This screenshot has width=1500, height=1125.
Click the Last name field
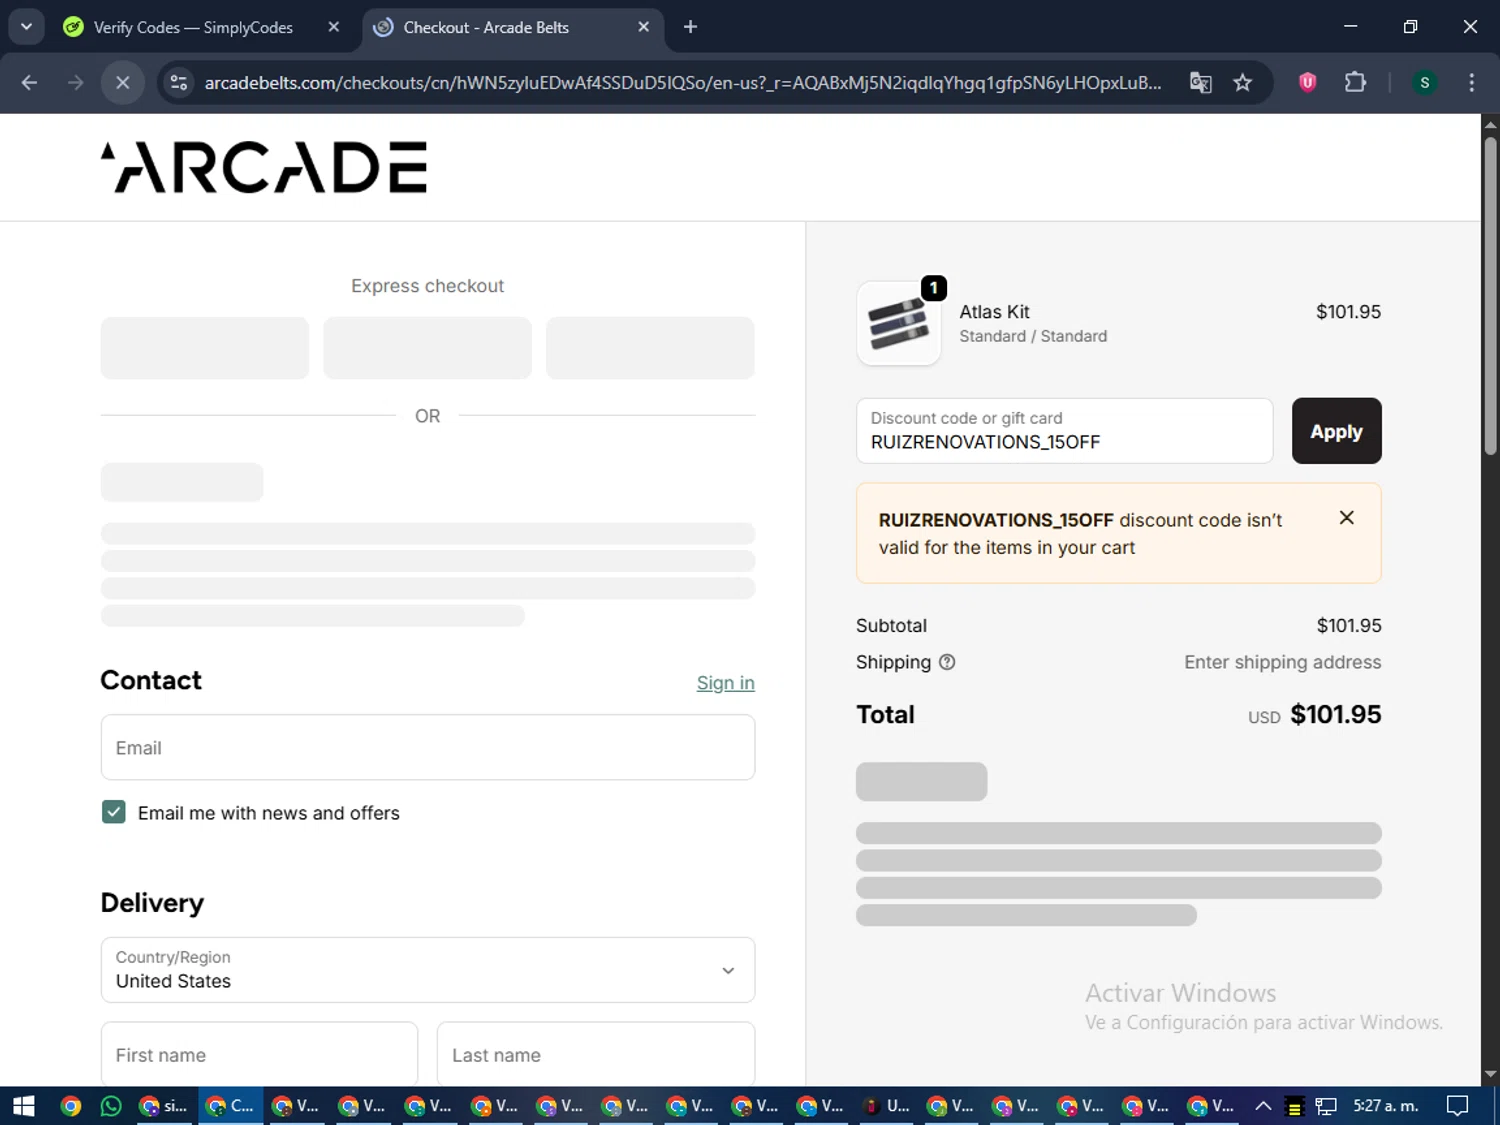596,1054
